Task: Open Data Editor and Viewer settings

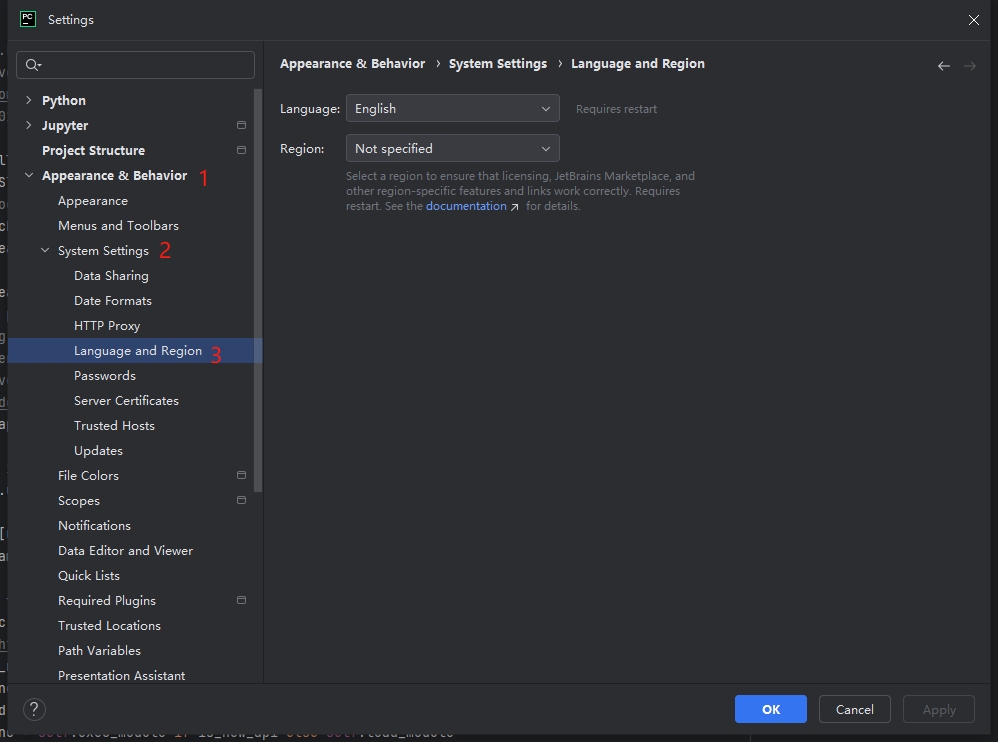Action: [x=125, y=550]
